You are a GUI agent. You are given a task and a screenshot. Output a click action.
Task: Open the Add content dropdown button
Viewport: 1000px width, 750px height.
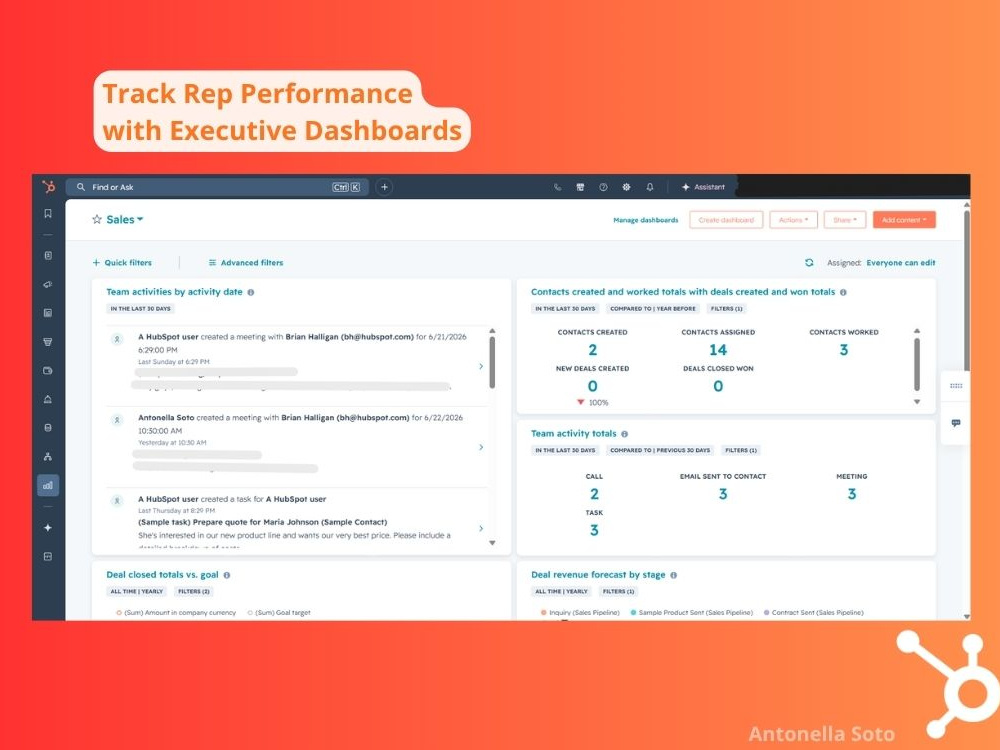[904, 220]
